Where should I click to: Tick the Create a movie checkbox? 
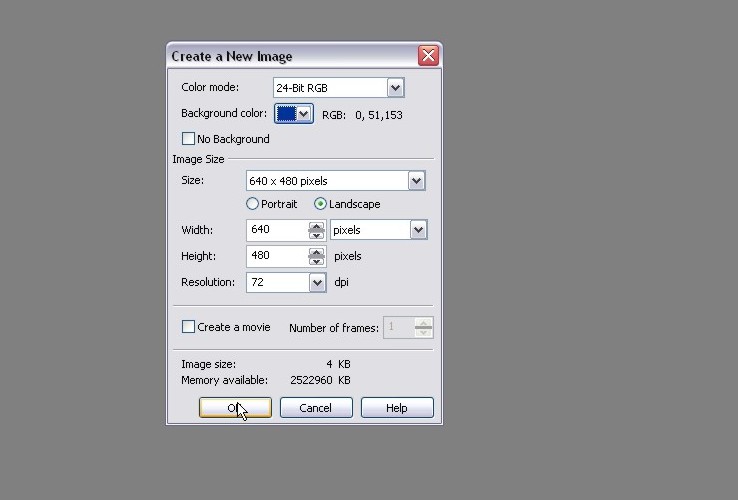(x=188, y=327)
